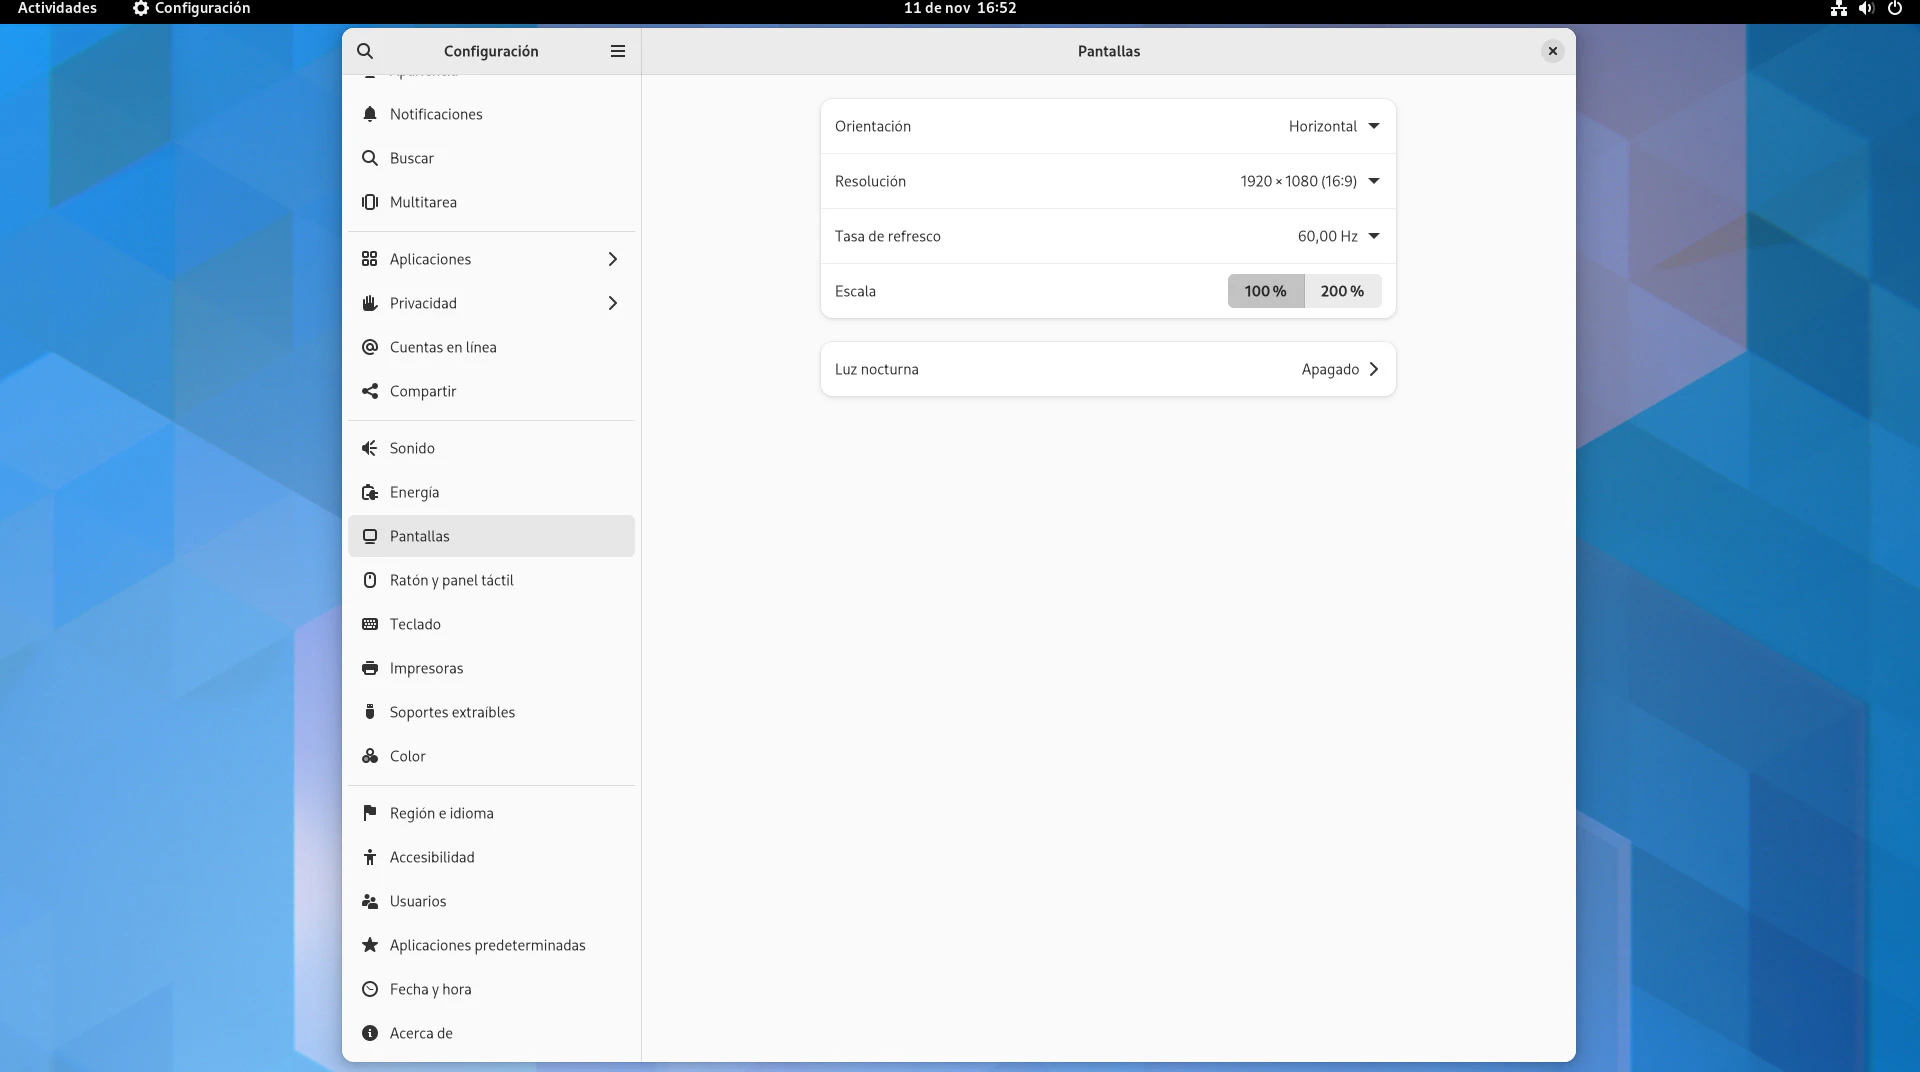Click Actividades in the top bar
Screen dimensions: 1920x1072
[57, 9]
